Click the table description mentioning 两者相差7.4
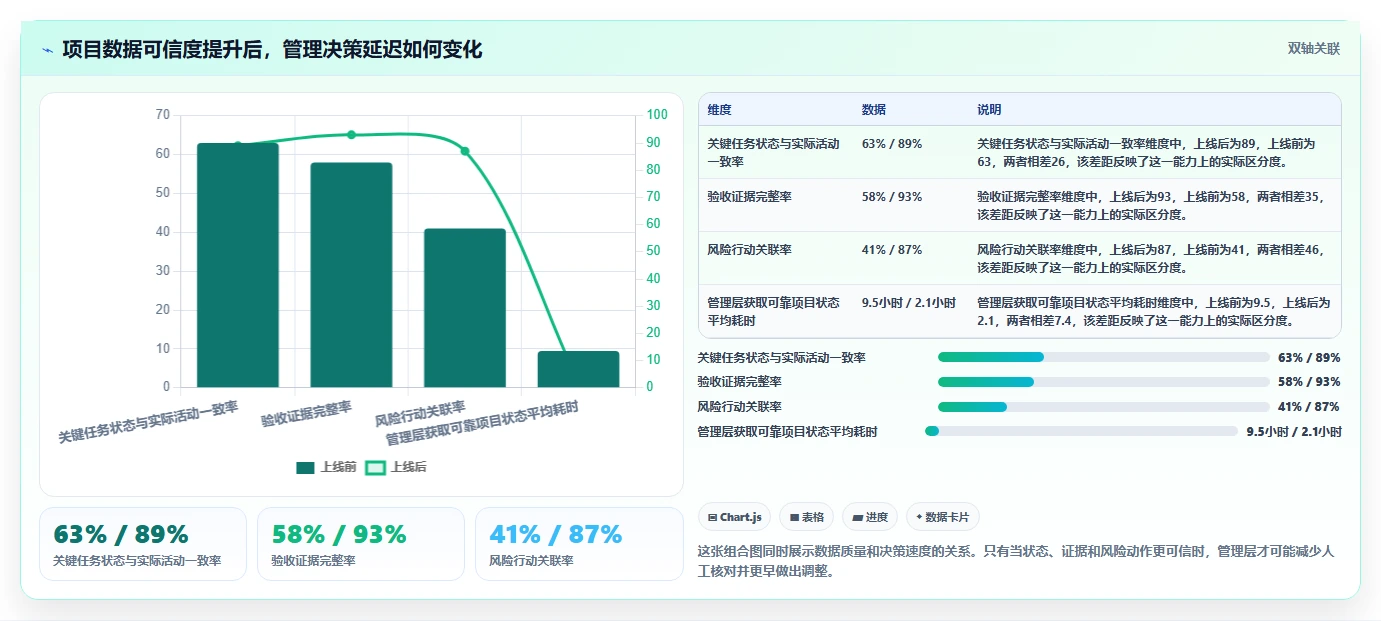 point(1152,311)
